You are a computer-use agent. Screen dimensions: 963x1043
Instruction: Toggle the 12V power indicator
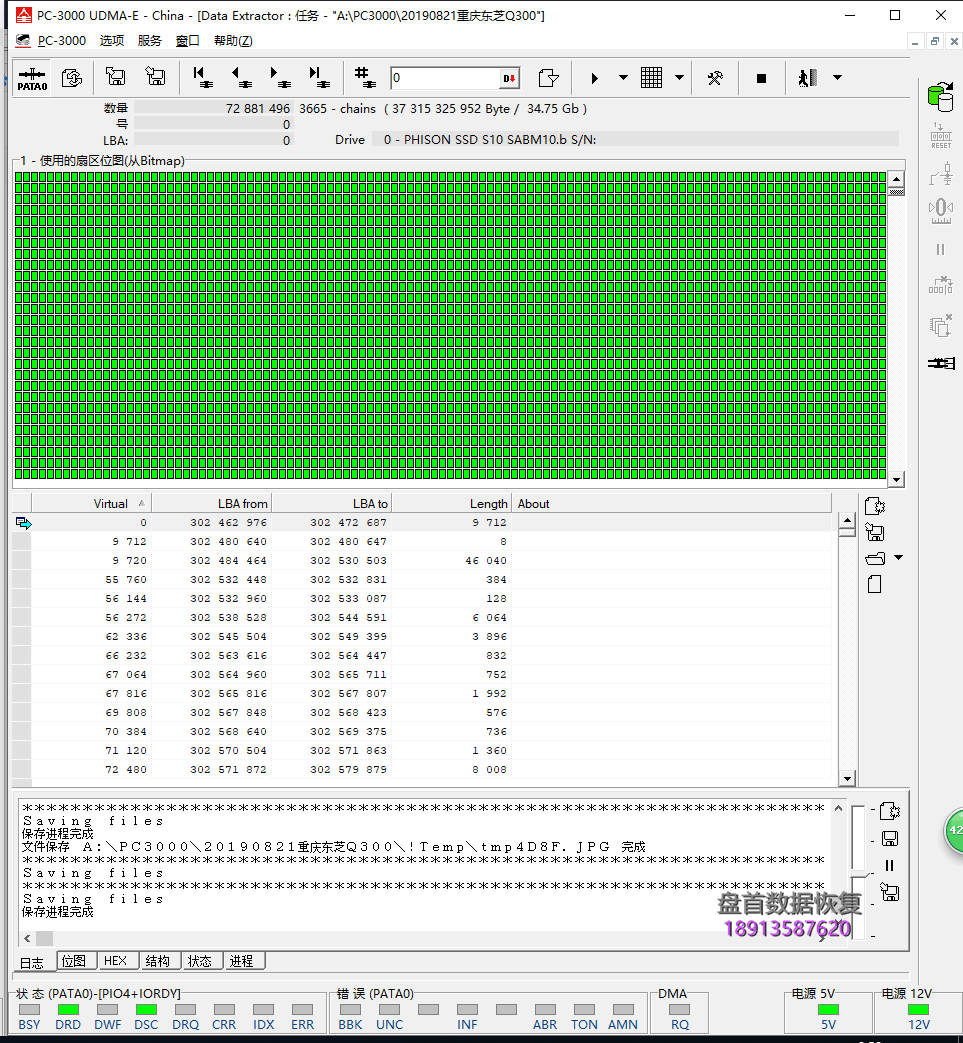(918, 1010)
